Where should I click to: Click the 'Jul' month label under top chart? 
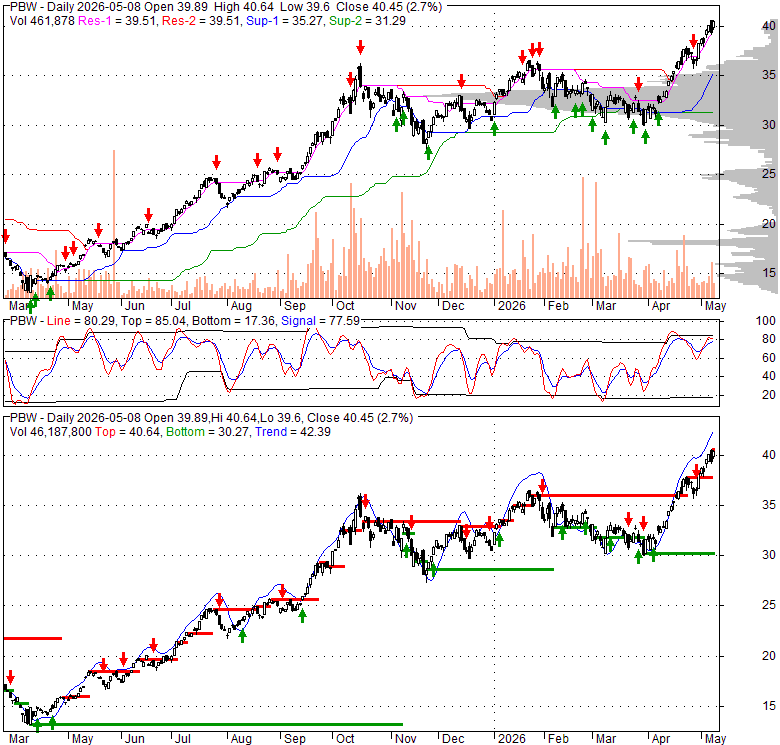pos(183,305)
